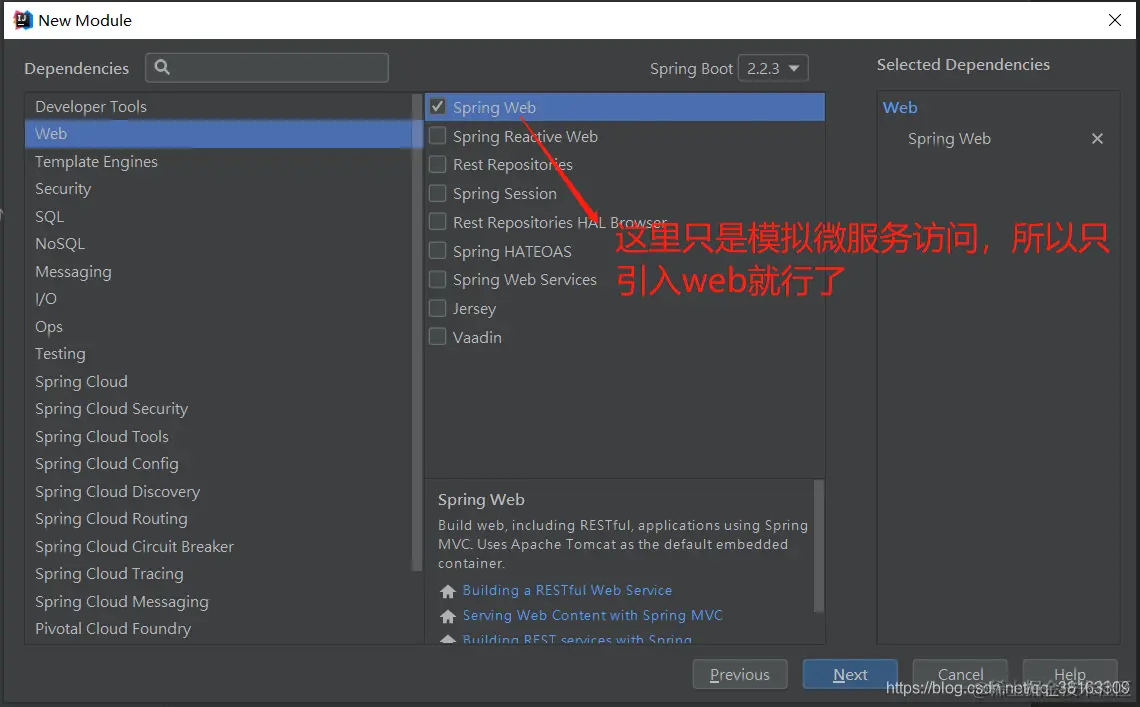Screen dimensions: 1140x707
Task: Enable the Spring Reactive Web checkbox
Action: (437, 136)
